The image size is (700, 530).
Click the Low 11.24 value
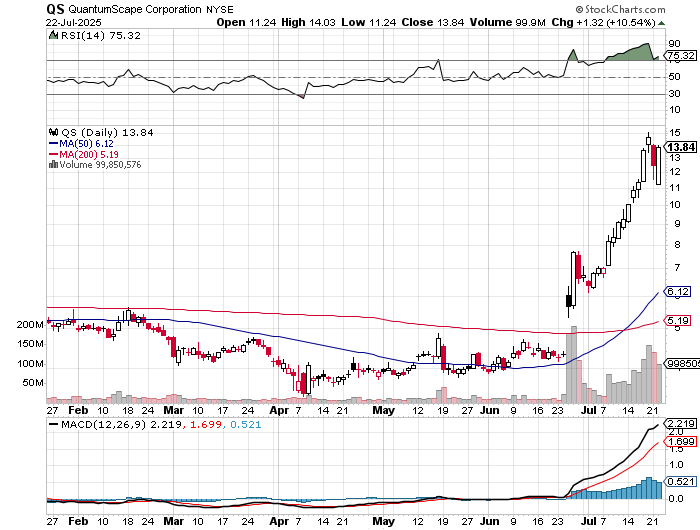369,22
